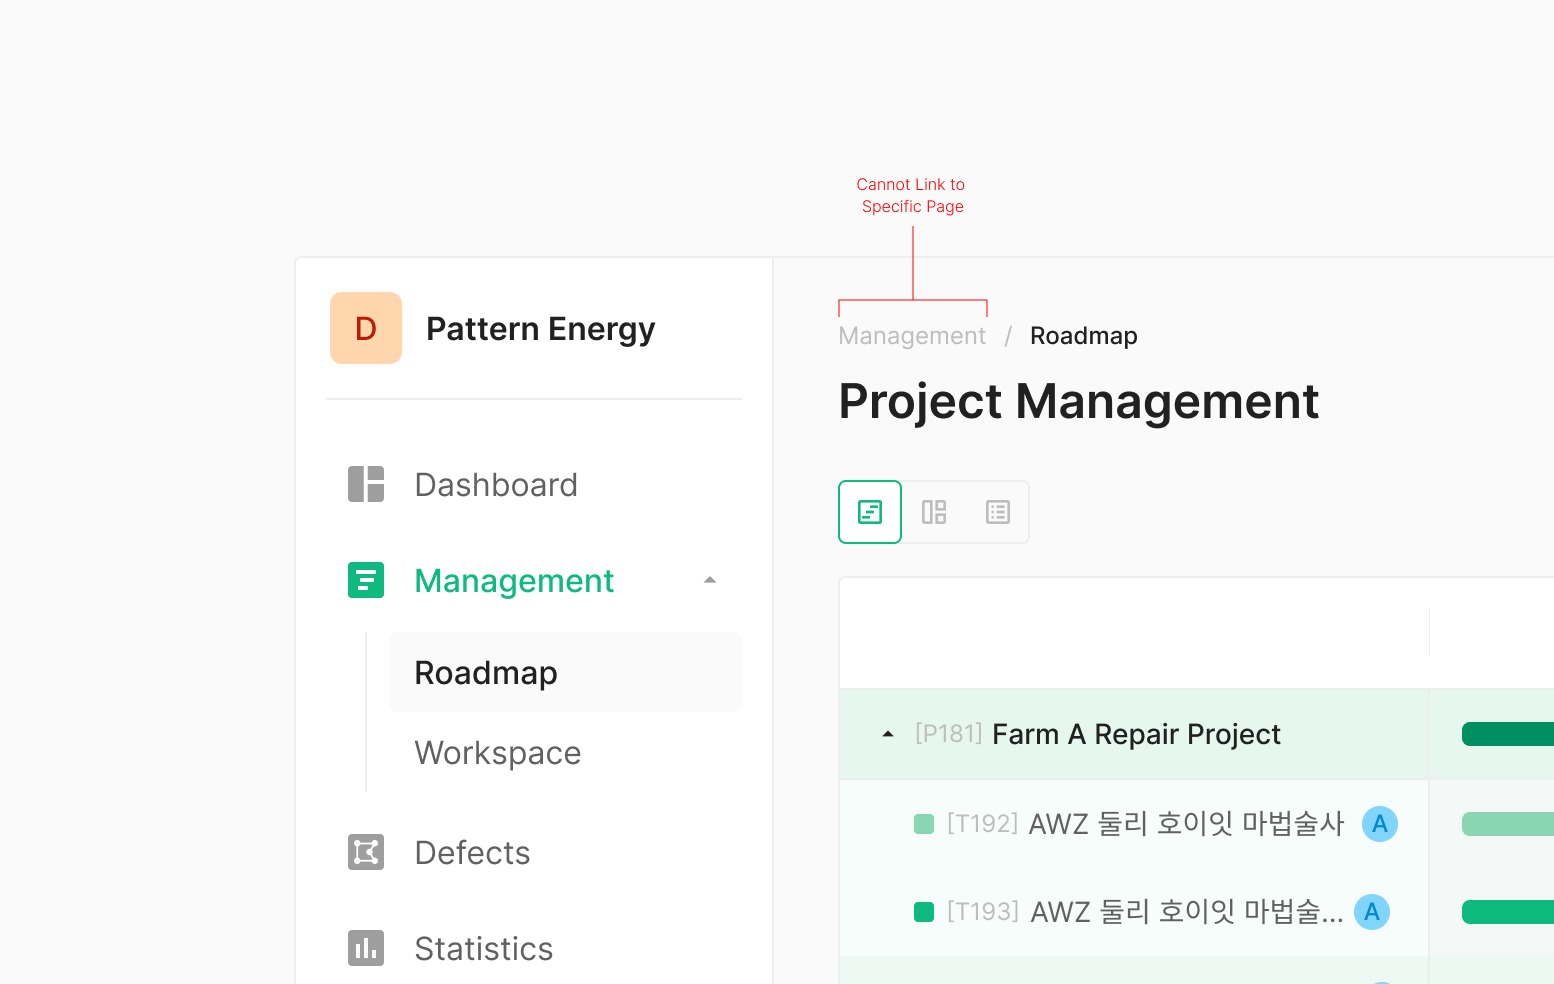
Task: Open the Roadmap submenu item
Action: point(486,673)
